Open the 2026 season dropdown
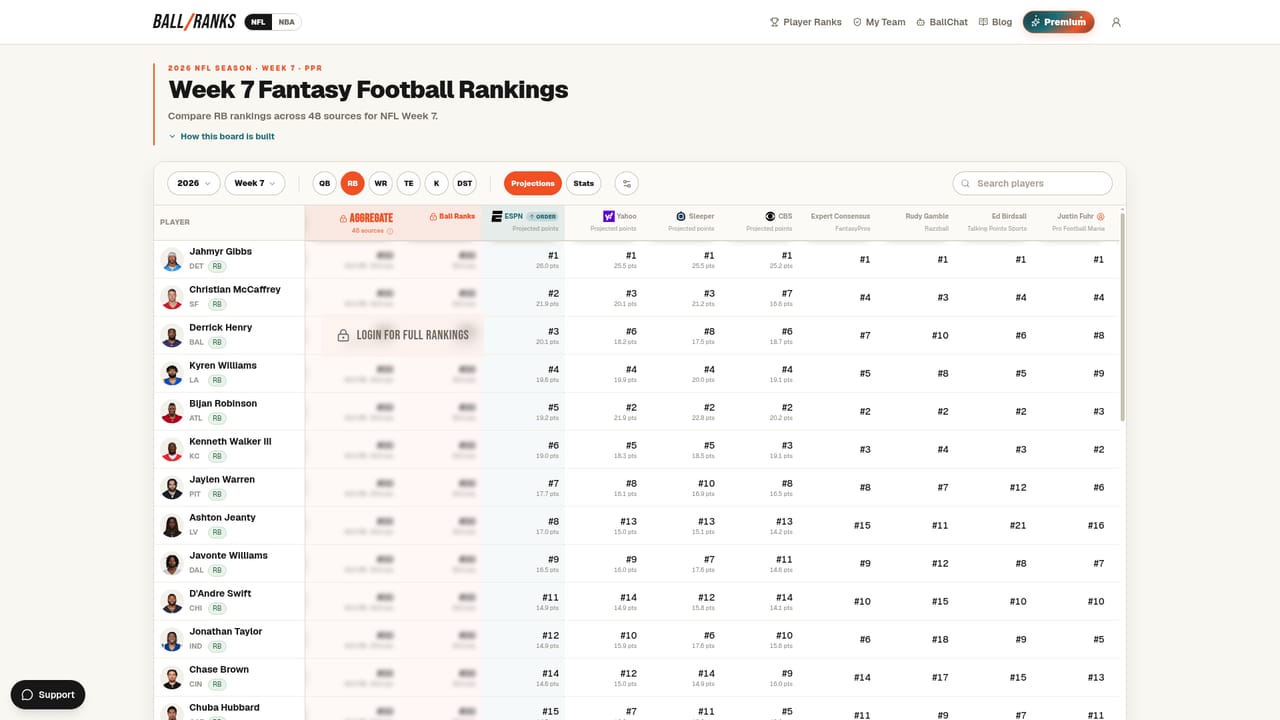 (194, 183)
